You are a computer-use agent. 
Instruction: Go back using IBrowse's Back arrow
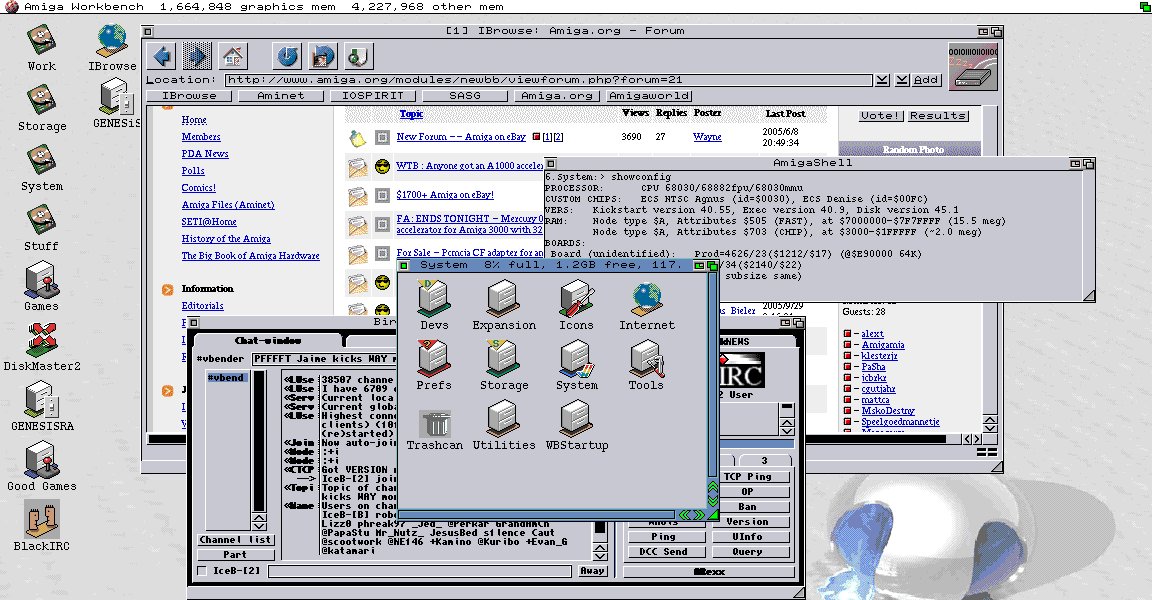(163, 57)
